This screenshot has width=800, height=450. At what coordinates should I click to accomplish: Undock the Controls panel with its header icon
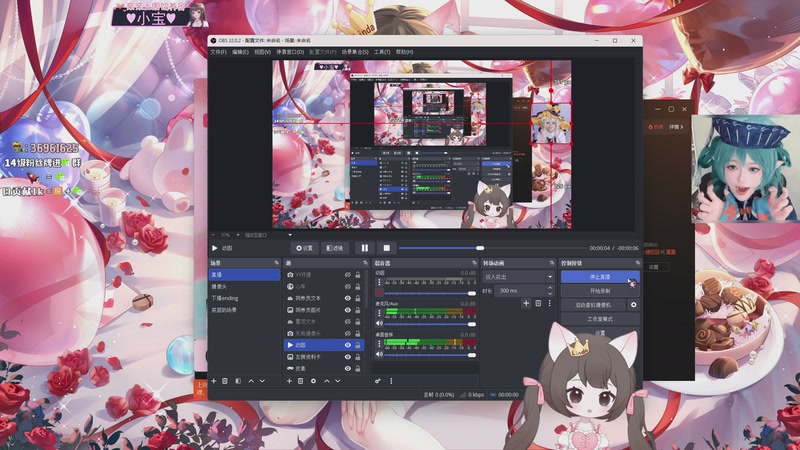[x=638, y=263]
